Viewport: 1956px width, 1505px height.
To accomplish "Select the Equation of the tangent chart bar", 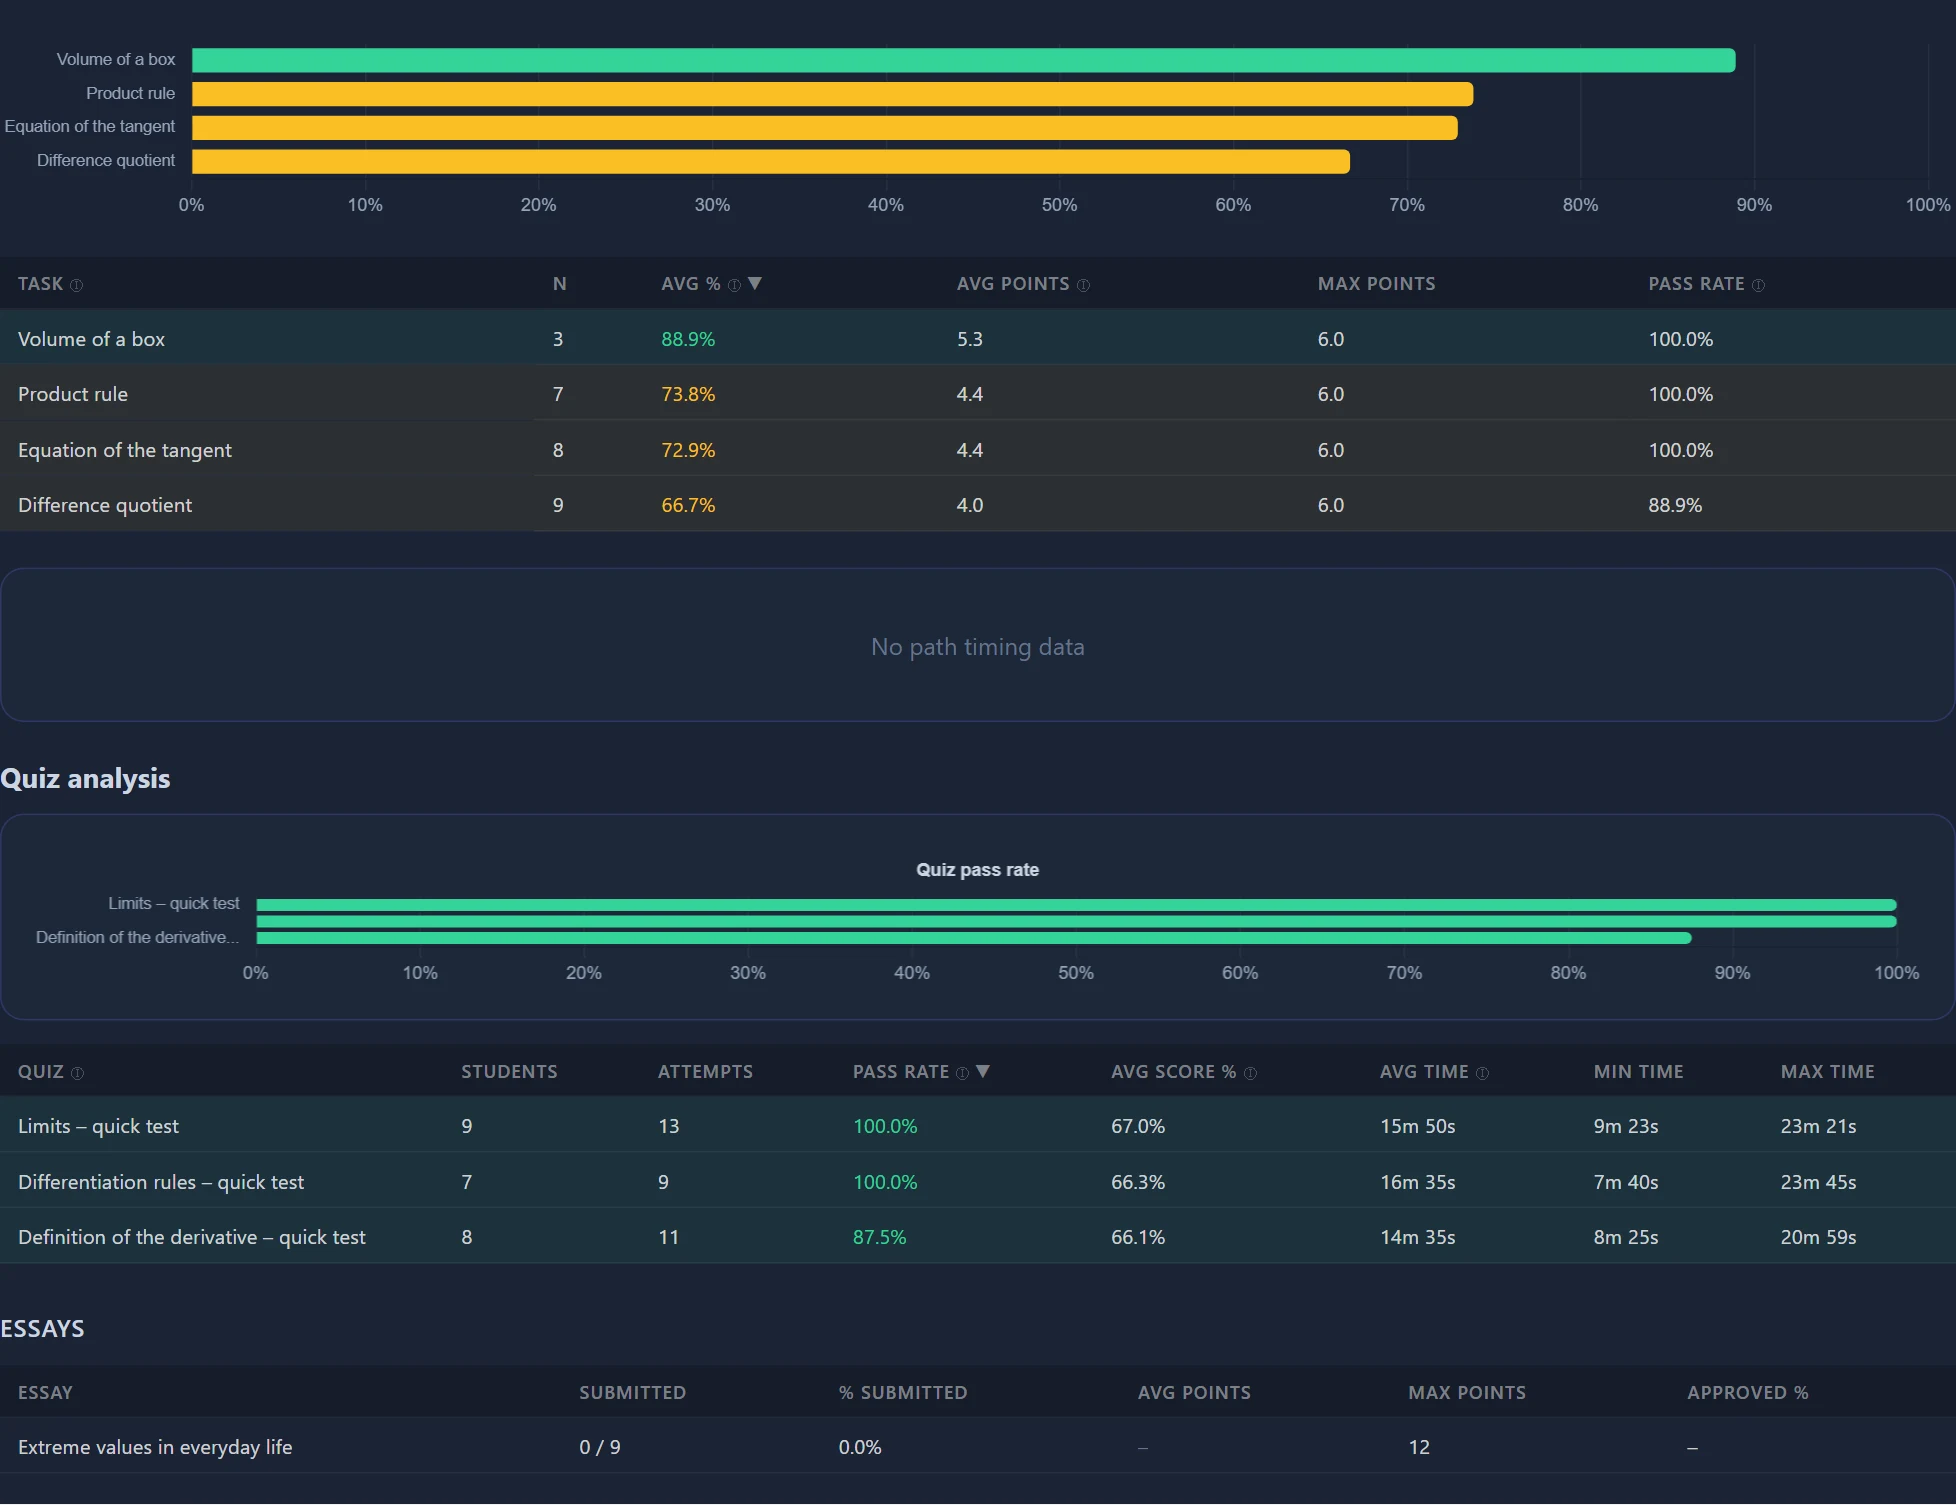I will [824, 128].
